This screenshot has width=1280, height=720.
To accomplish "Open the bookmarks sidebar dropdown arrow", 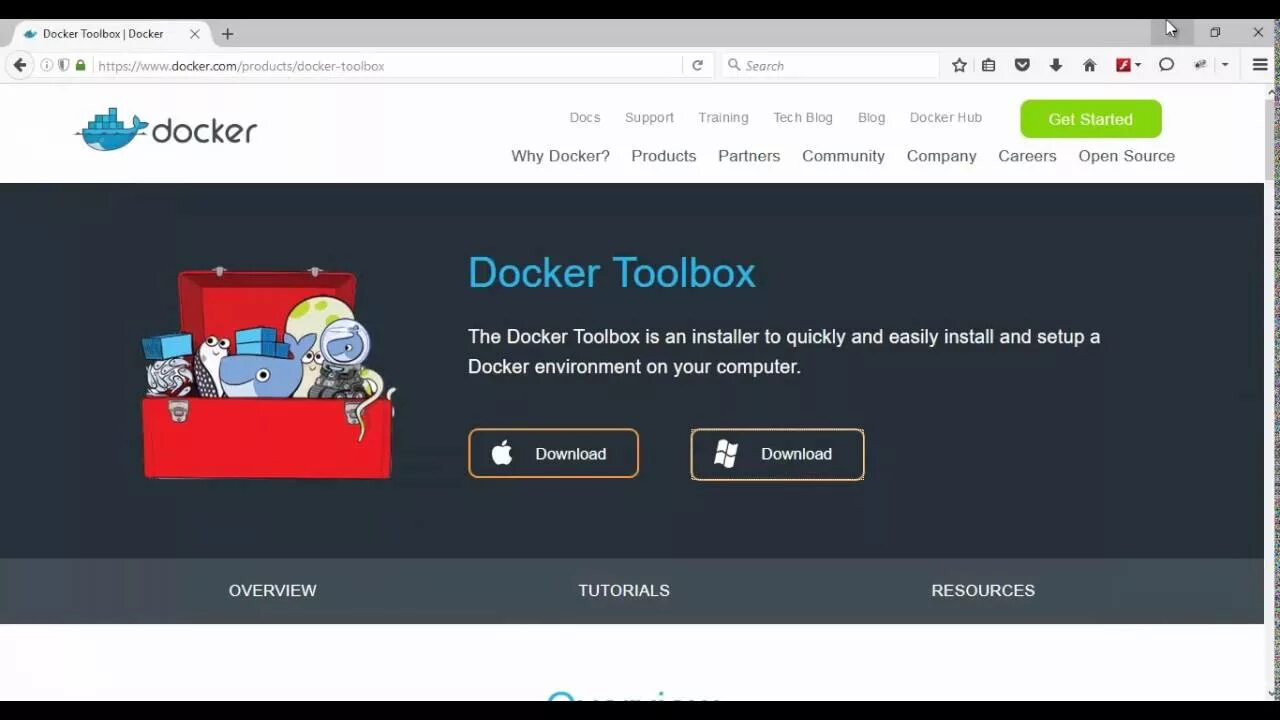I will [x=1223, y=65].
